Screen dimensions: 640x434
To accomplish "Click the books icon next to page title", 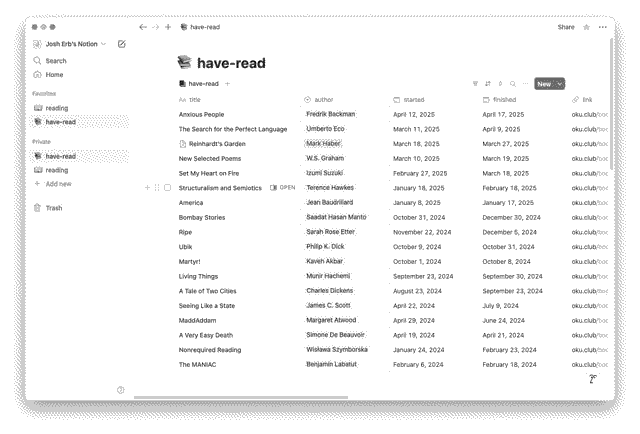I will [184, 62].
